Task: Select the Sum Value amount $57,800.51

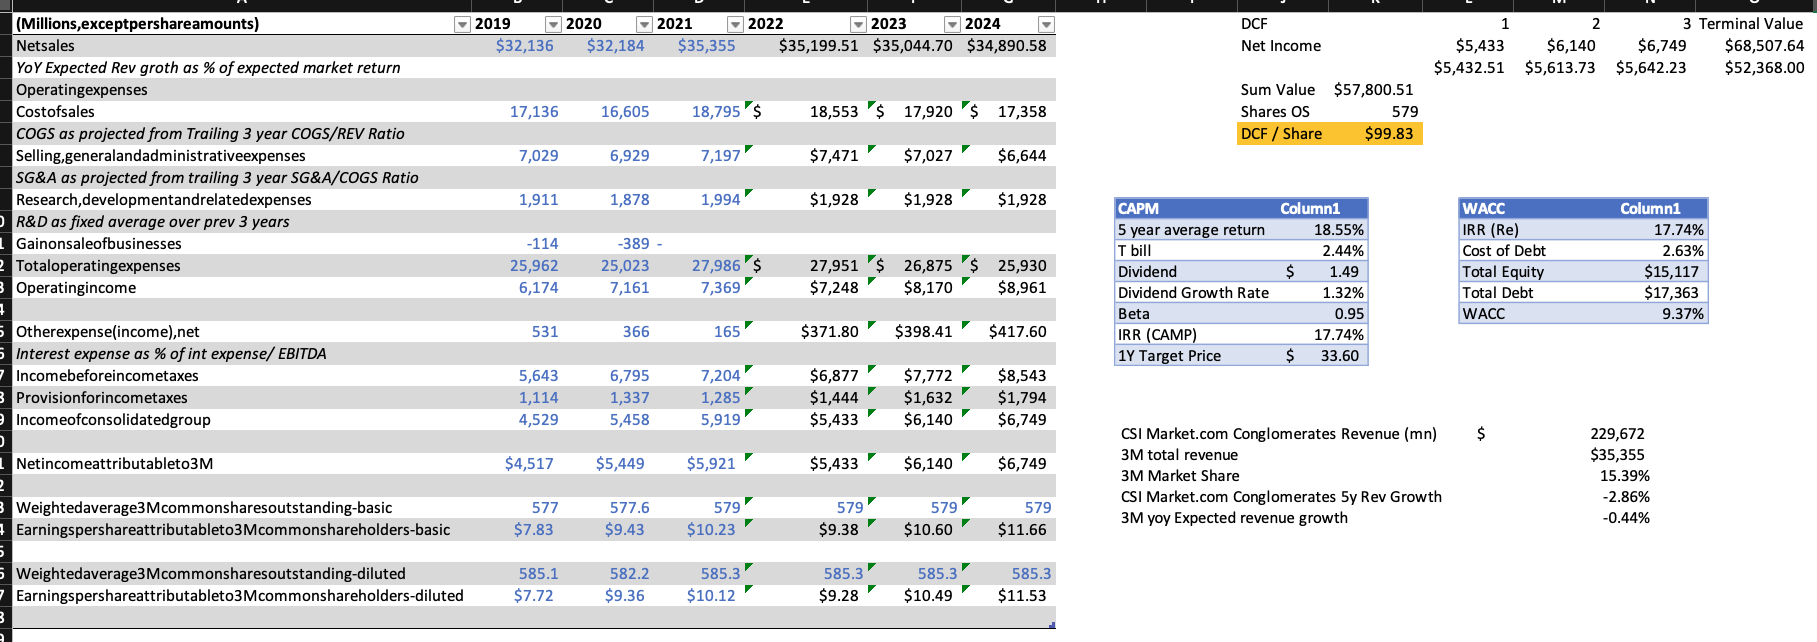Action: pos(1373,90)
